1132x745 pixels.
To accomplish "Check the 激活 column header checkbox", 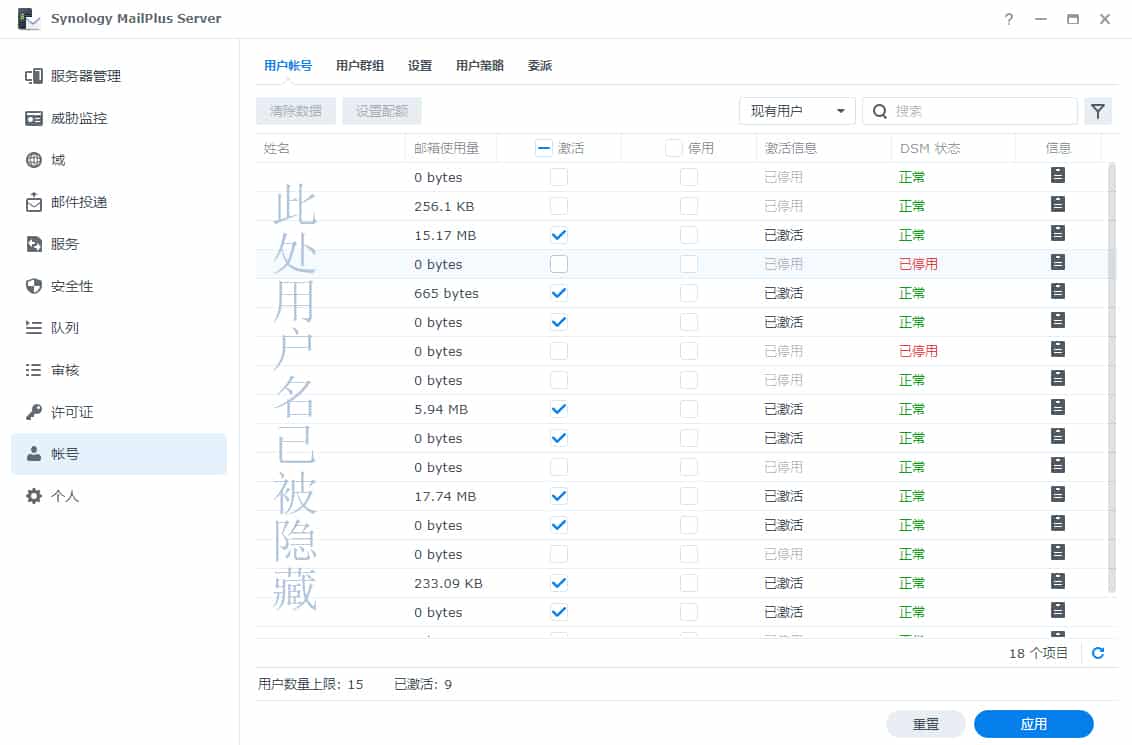I will click(x=543, y=147).
